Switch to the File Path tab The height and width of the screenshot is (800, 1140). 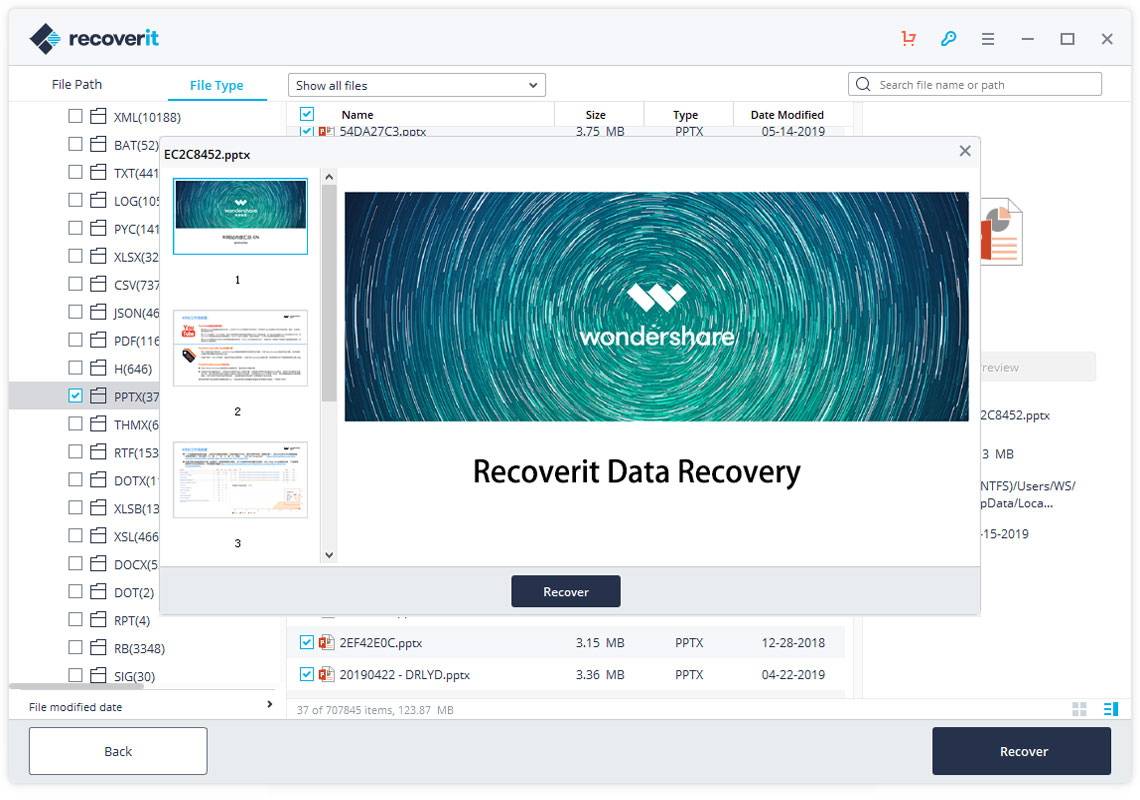76,84
